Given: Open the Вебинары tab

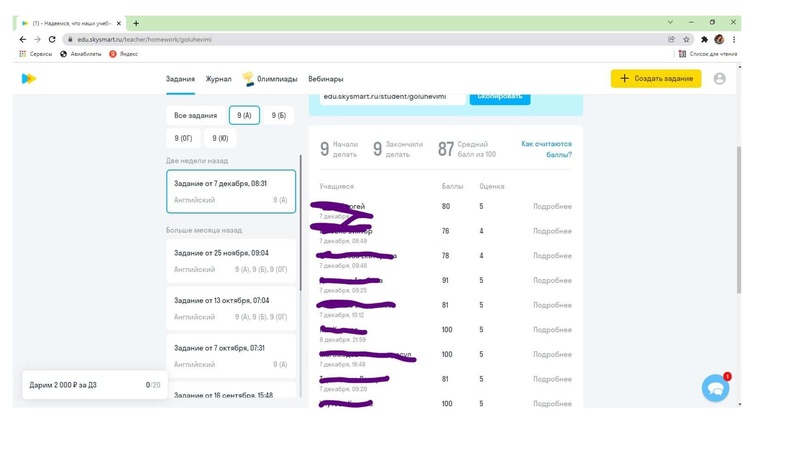Looking at the screenshot, I should (x=325, y=79).
